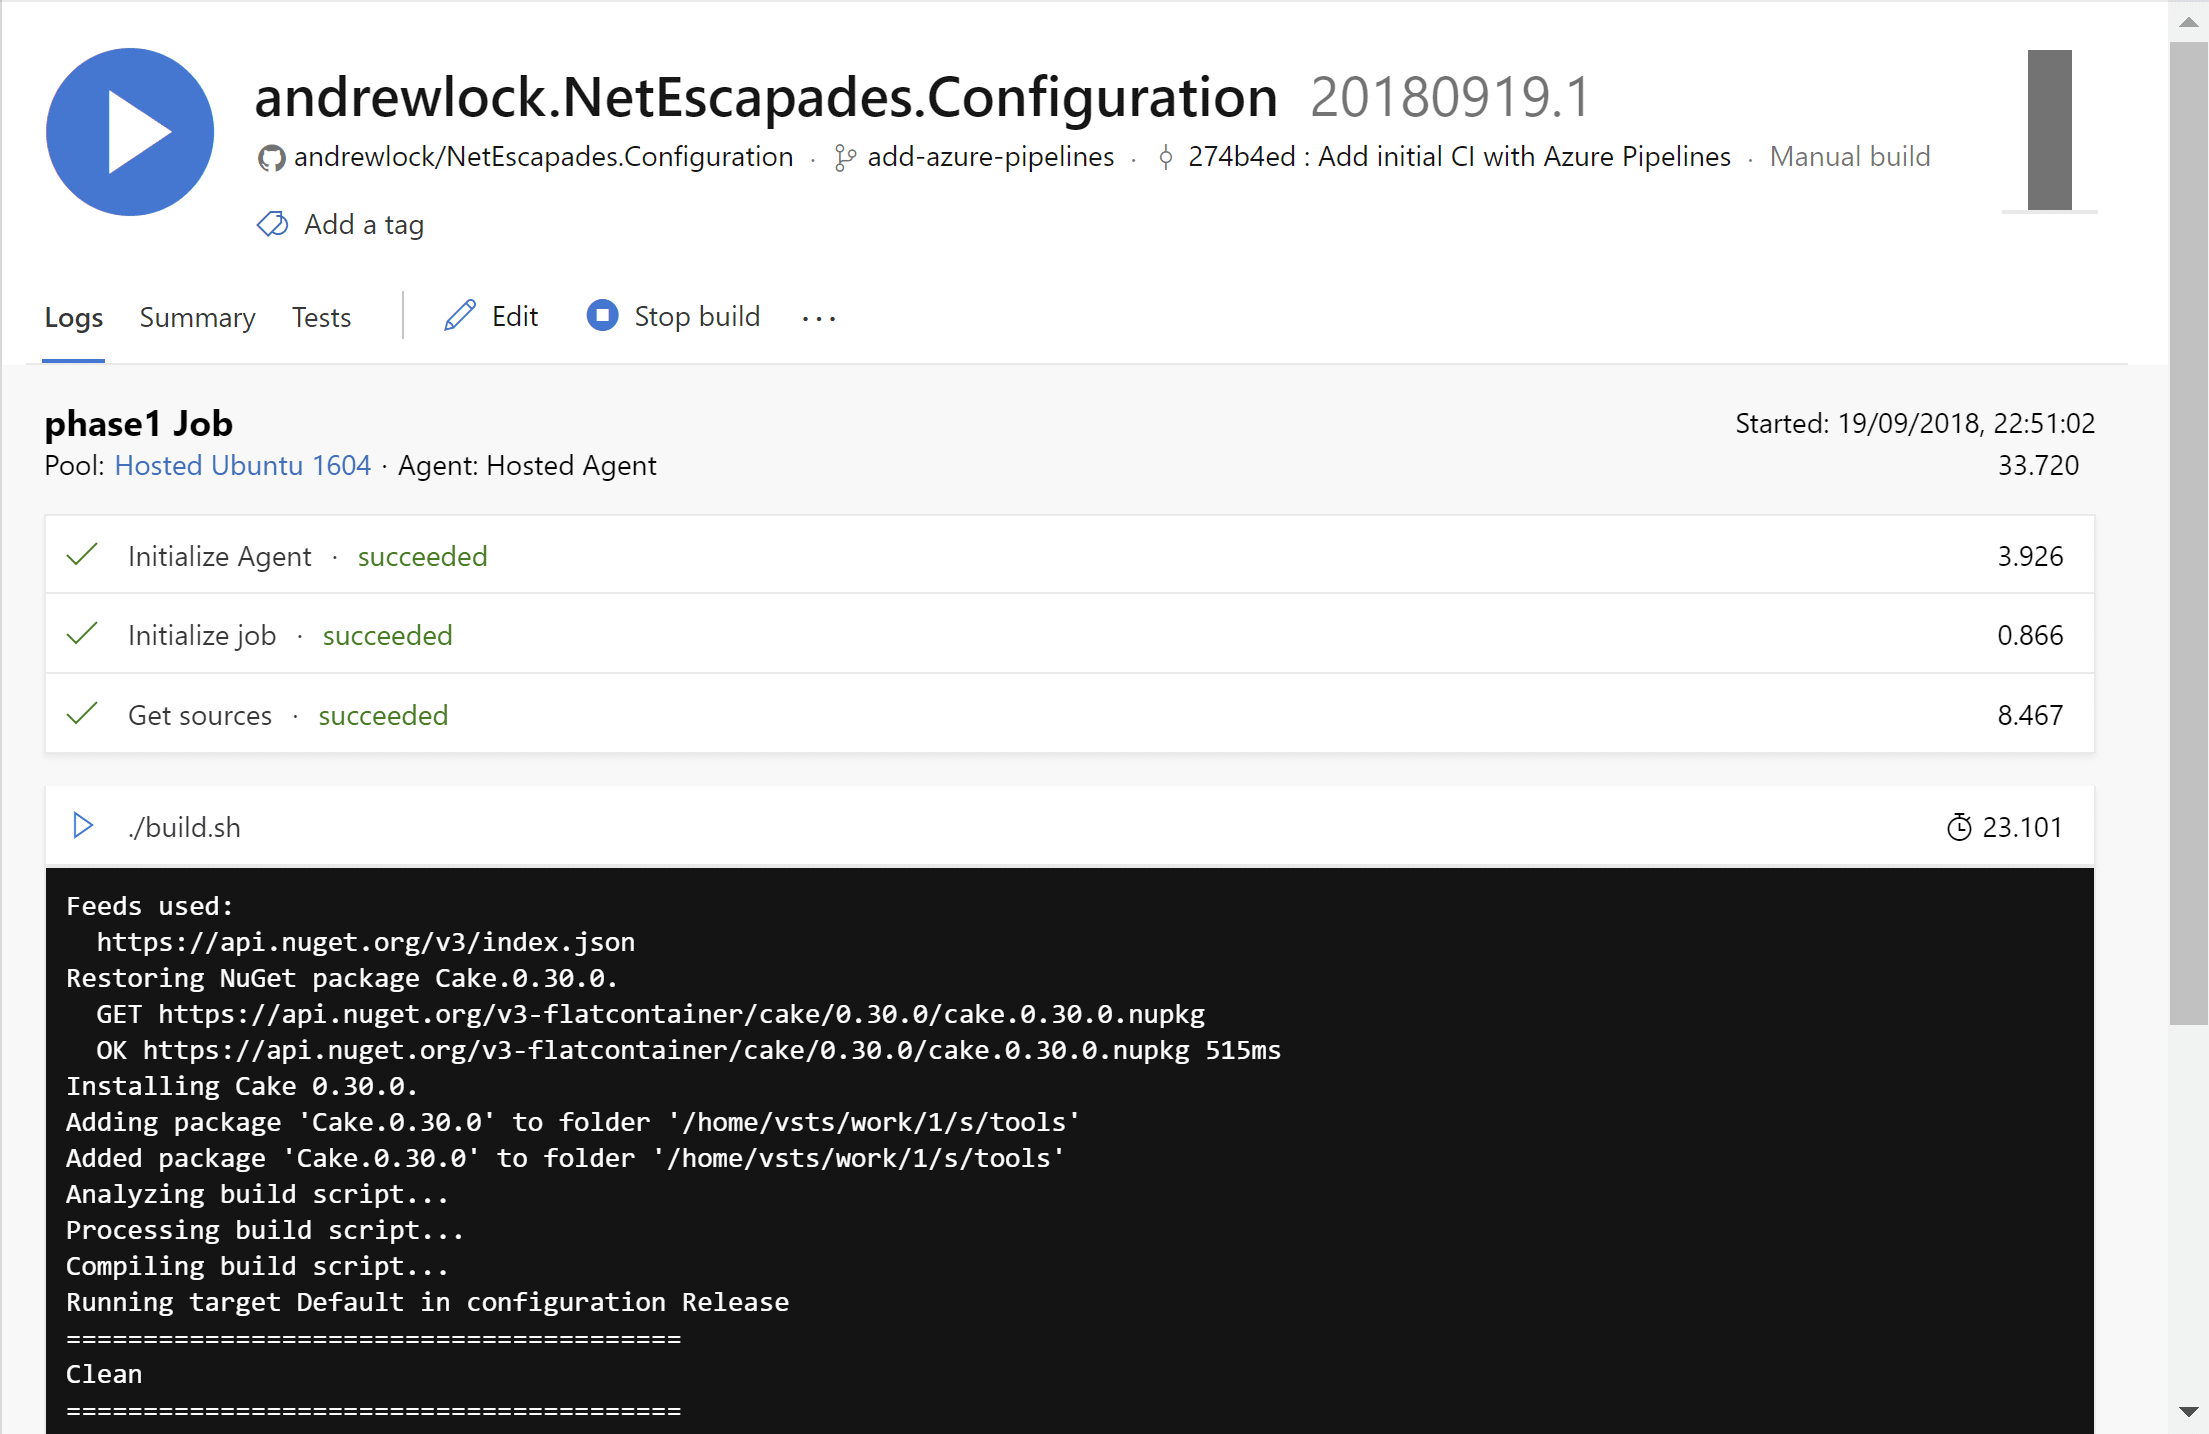Open commit 274b4ed link
Screen dimensions: 2209x1434
click(x=1459, y=157)
